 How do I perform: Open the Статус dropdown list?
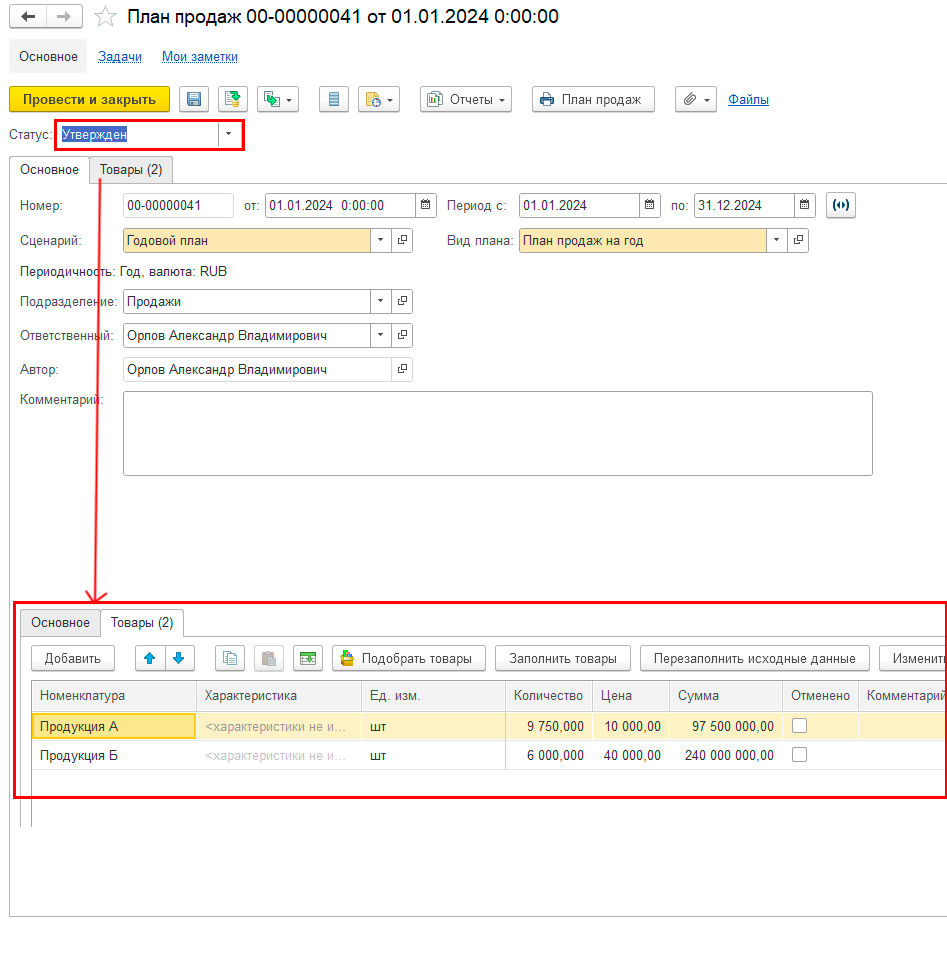tap(229, 134)
